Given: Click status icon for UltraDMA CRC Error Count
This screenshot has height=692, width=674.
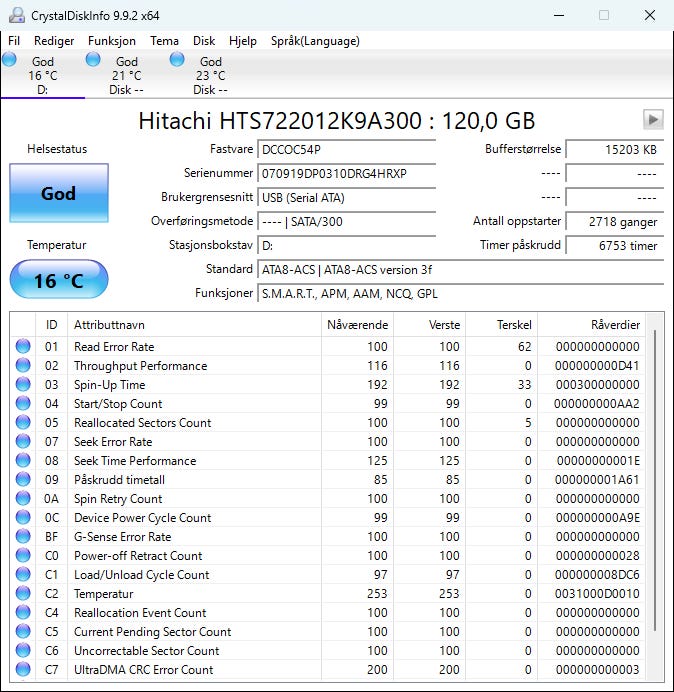Looking at the screenshot, I should pos(23,669).
